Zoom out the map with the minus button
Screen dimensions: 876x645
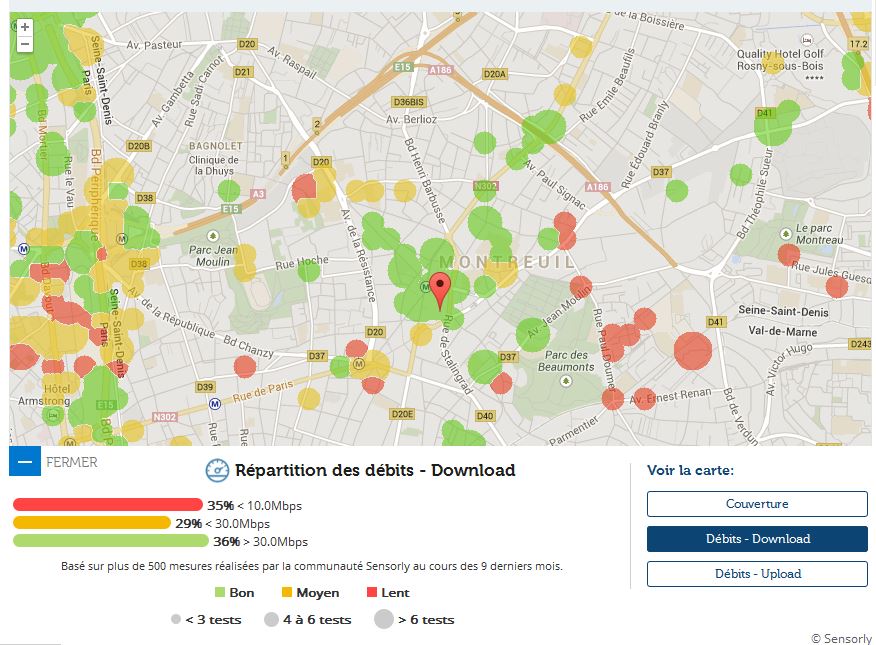point(25,44)
